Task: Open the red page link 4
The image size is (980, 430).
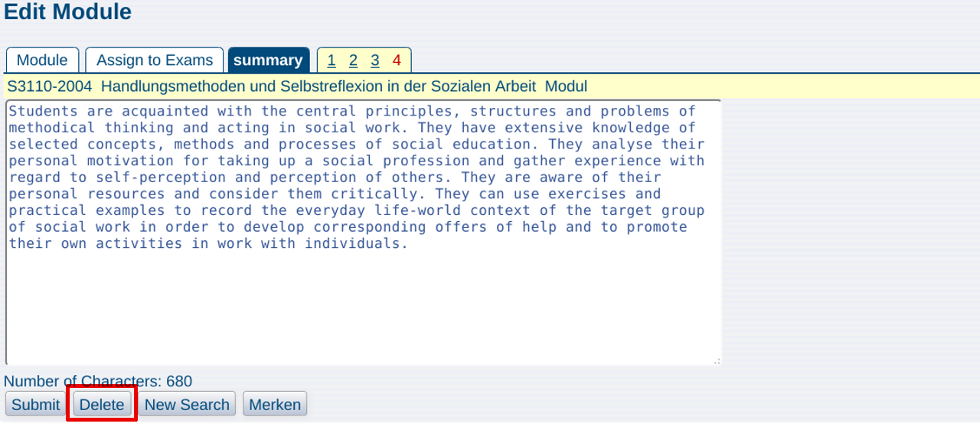Action: (397, 61)
